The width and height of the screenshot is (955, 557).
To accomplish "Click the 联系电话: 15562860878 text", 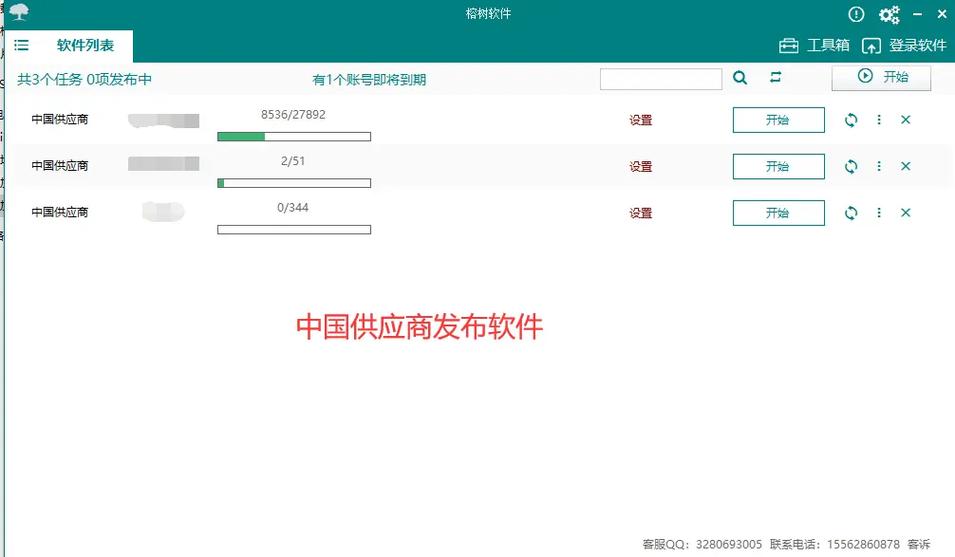I will click(x=834, y=544).
